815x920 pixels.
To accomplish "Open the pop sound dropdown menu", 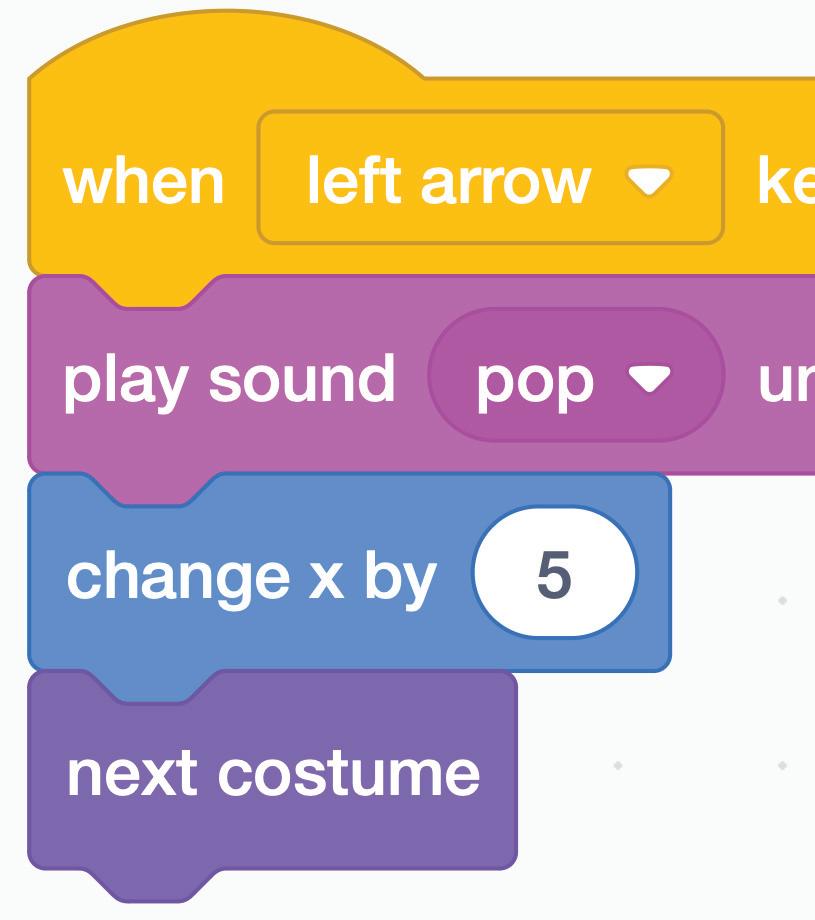I will (x=575, y=376).
